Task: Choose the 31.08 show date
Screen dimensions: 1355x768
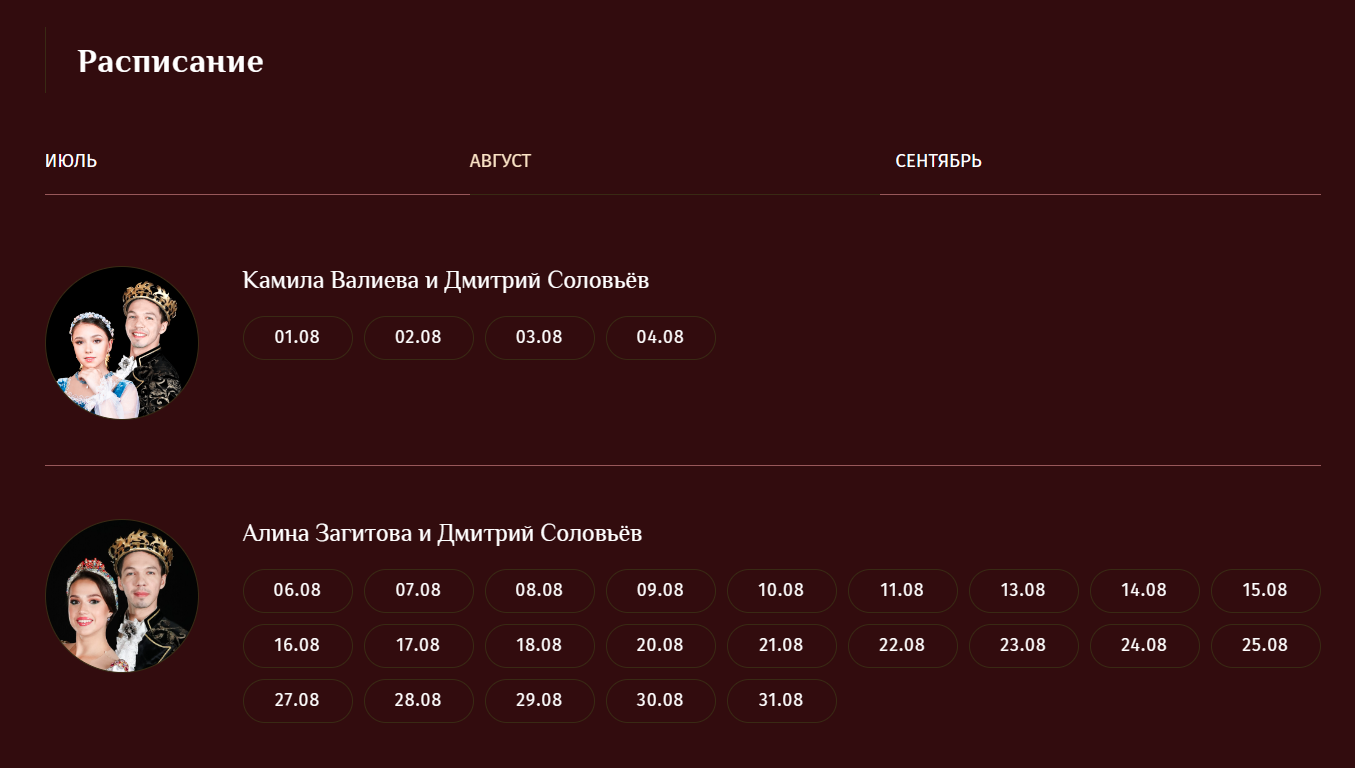Action: click(781, 701)
